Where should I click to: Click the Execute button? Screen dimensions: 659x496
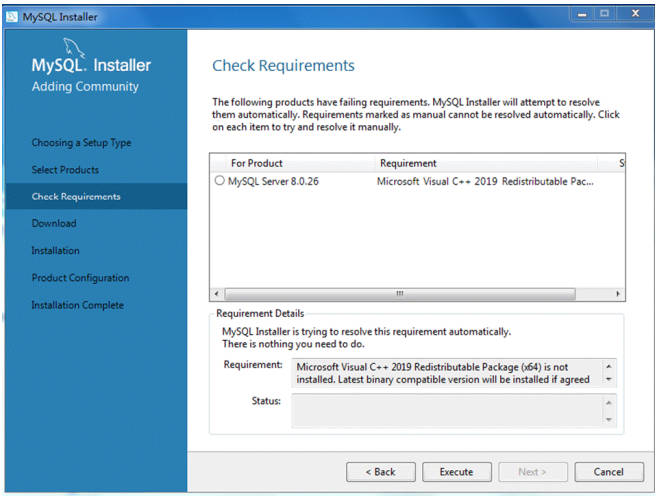(456, 472)
